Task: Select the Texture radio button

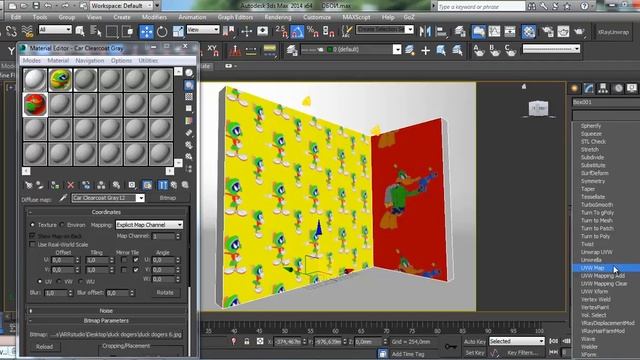Action: (33, 225)
